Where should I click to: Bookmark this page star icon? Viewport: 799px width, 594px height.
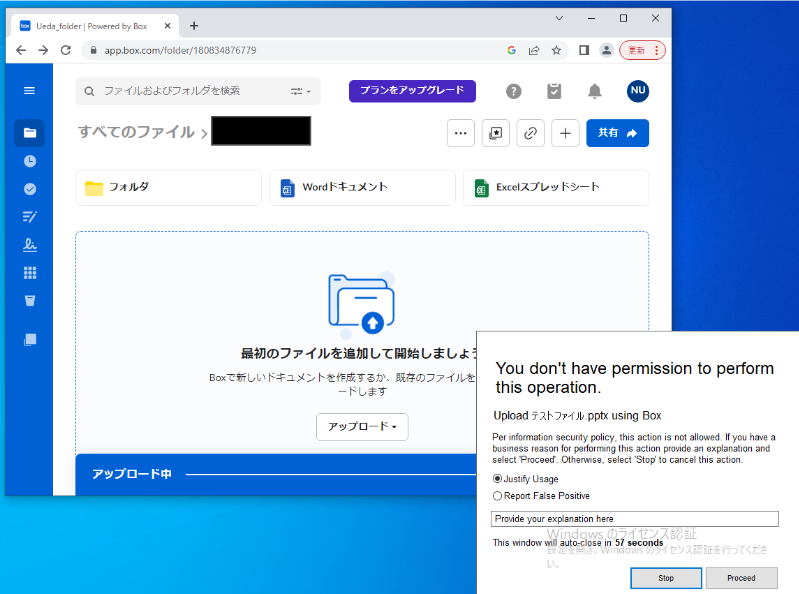click(x=556, y=50)
